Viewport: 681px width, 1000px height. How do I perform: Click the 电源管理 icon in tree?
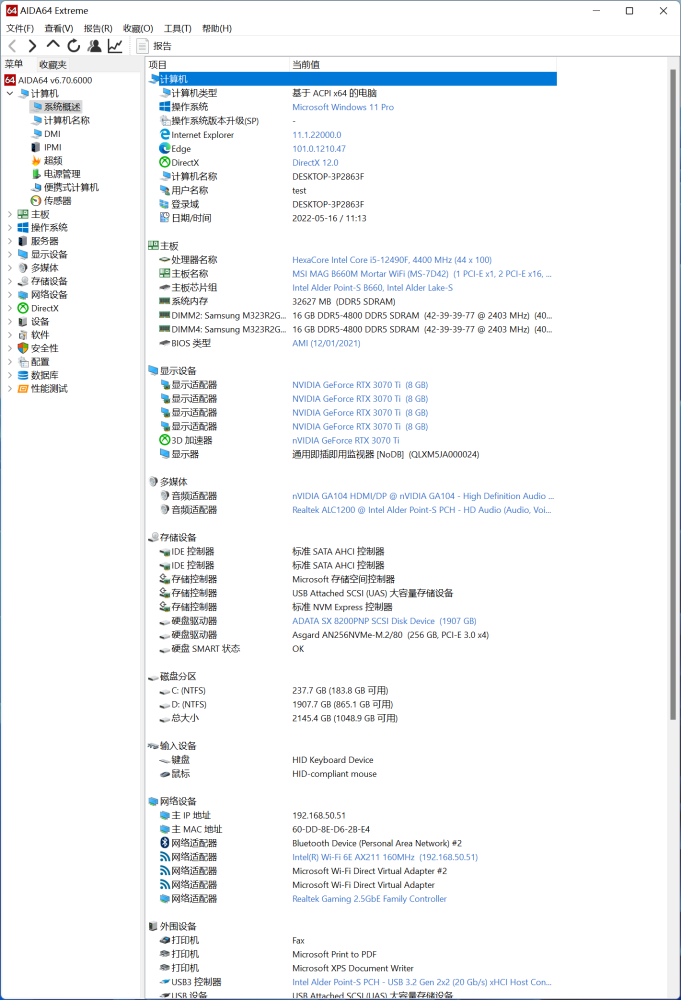(x=36, y=173)
